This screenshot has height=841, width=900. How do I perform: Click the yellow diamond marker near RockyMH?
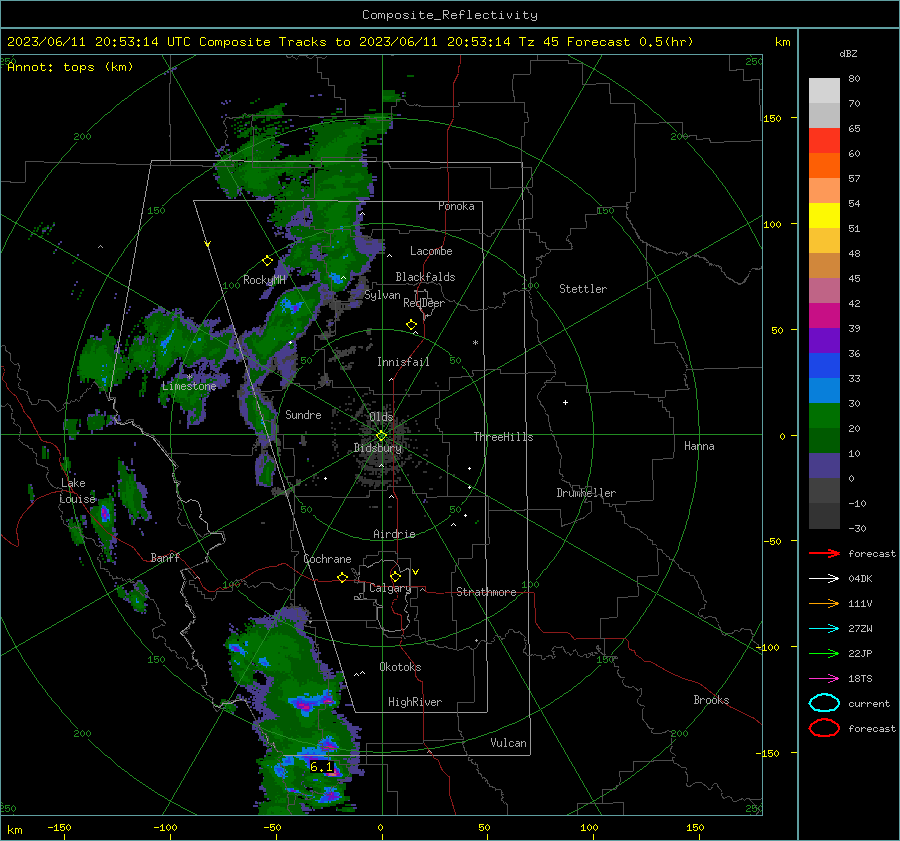click(x=267, y=261)
